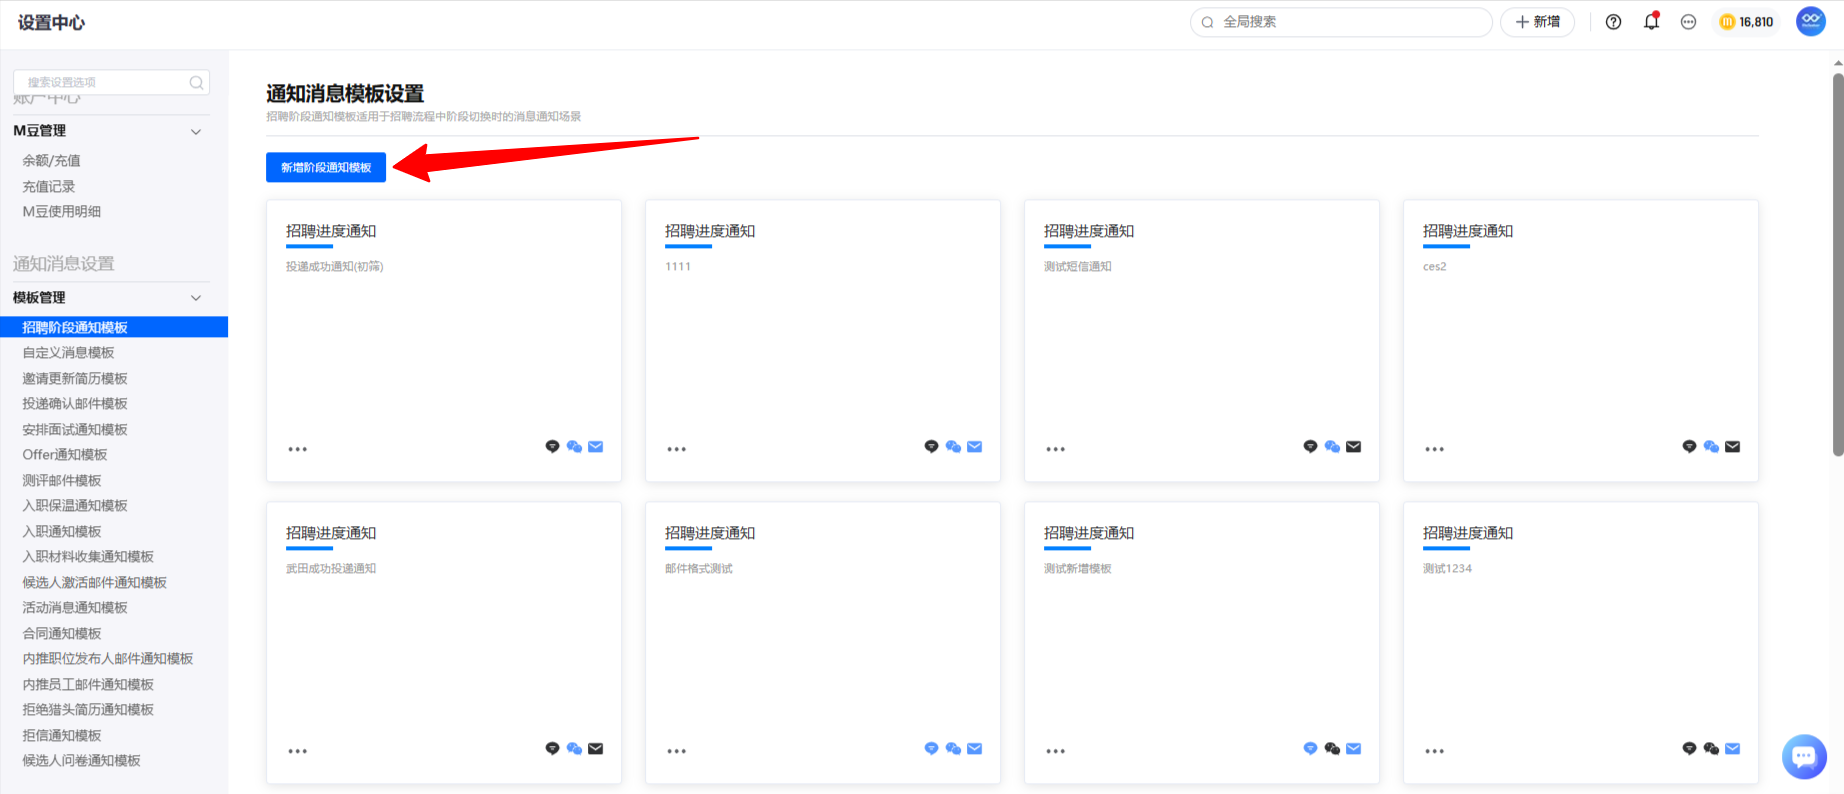Click the round ellipsis icon in header
The image size is (1844, 794).
point(1688,22)
